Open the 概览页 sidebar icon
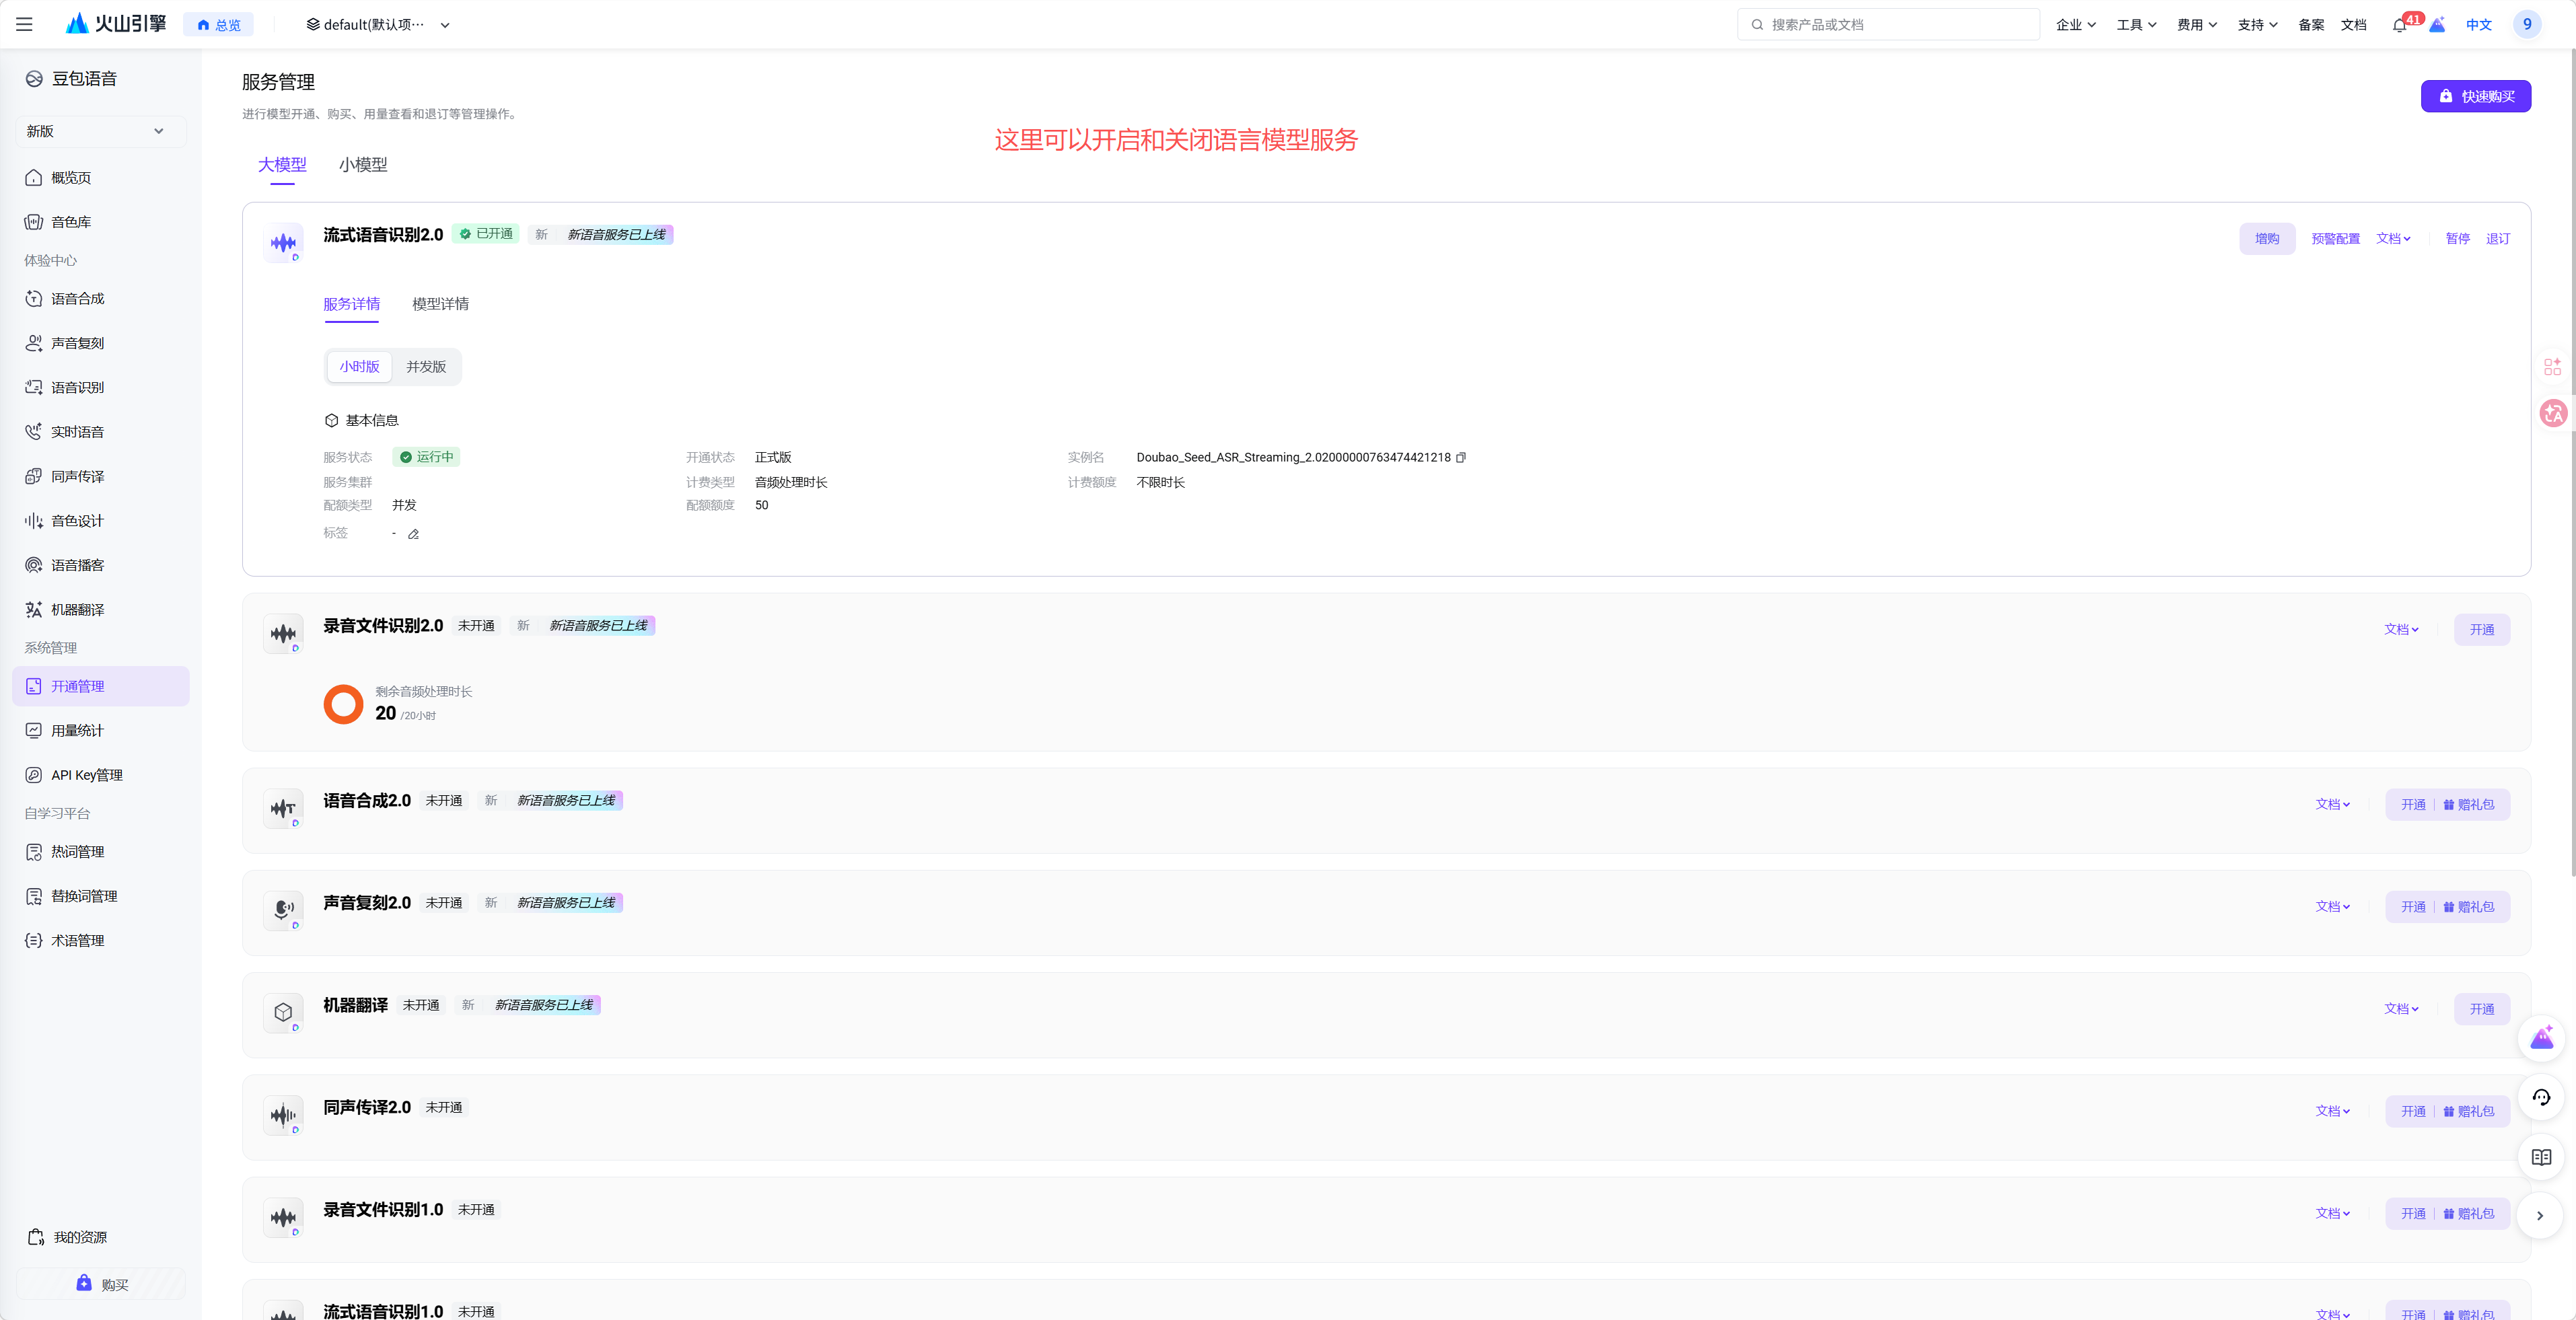 (x=34, y=178)
